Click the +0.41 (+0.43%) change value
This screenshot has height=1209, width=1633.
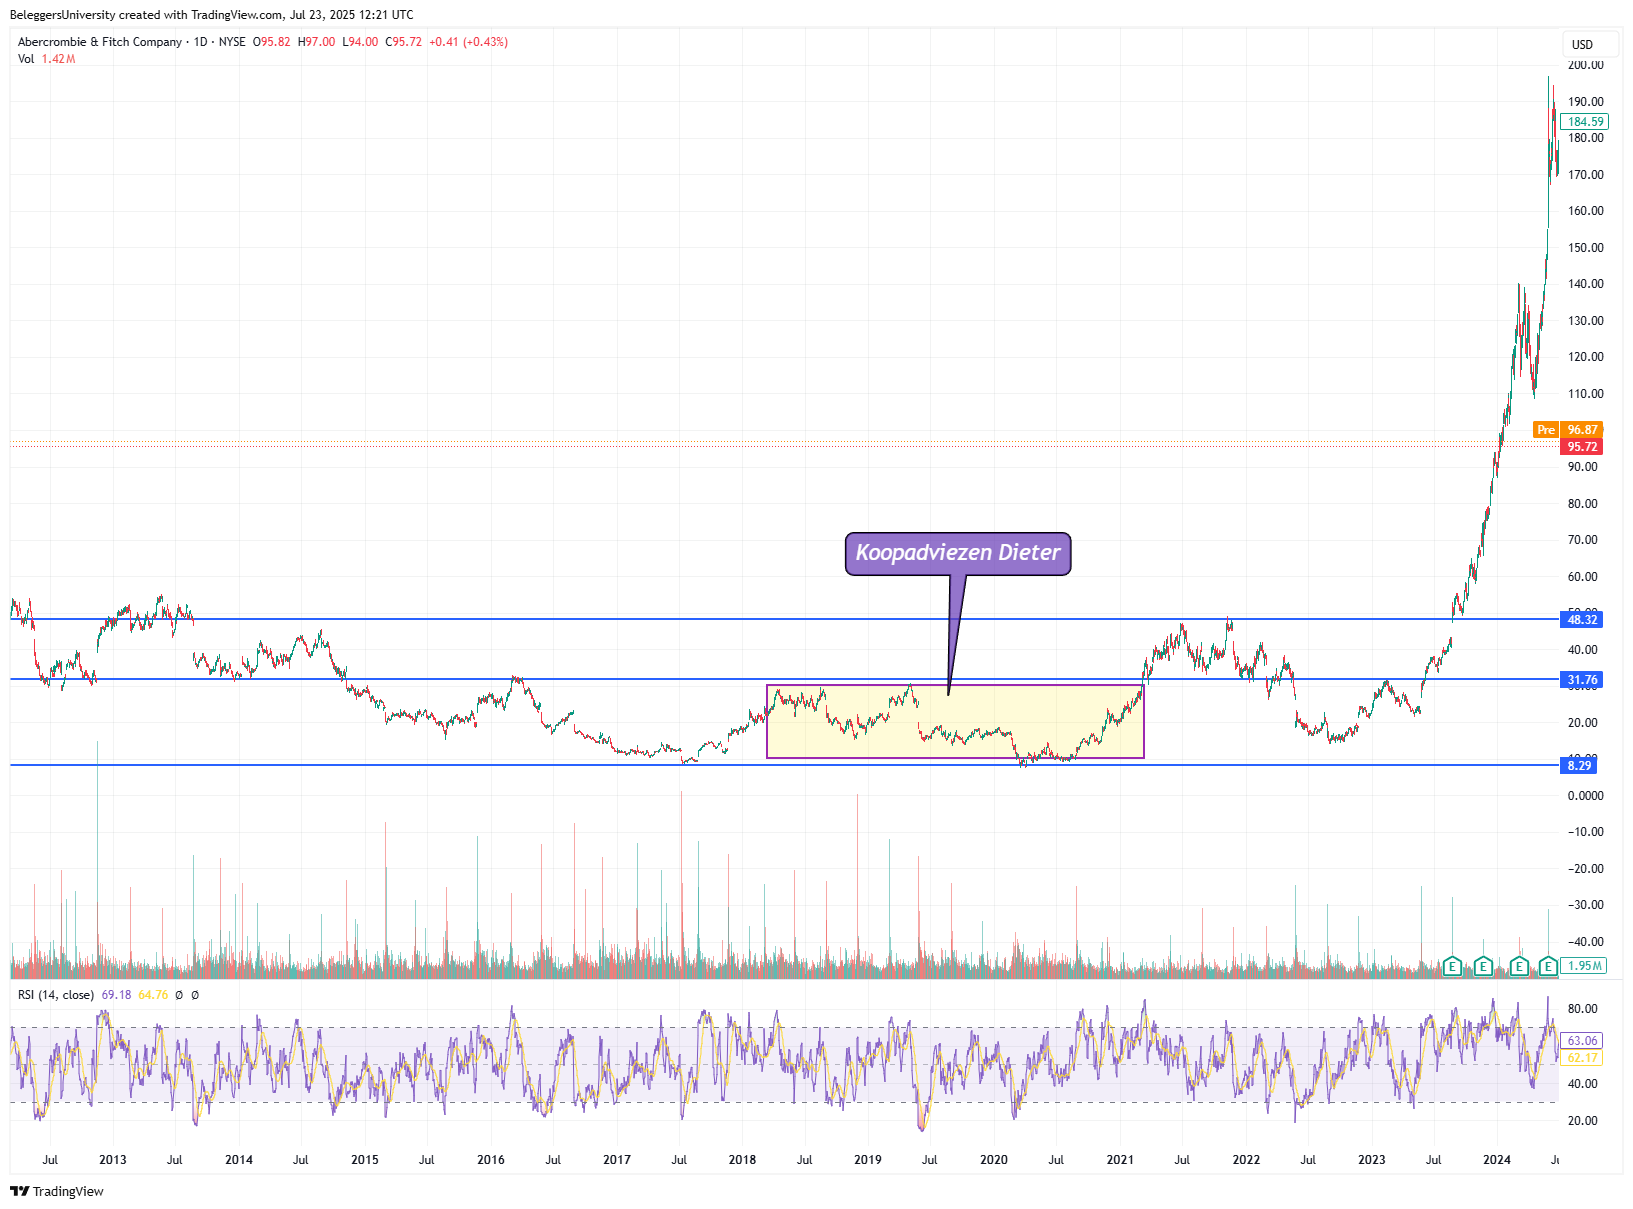pos(468,42)
